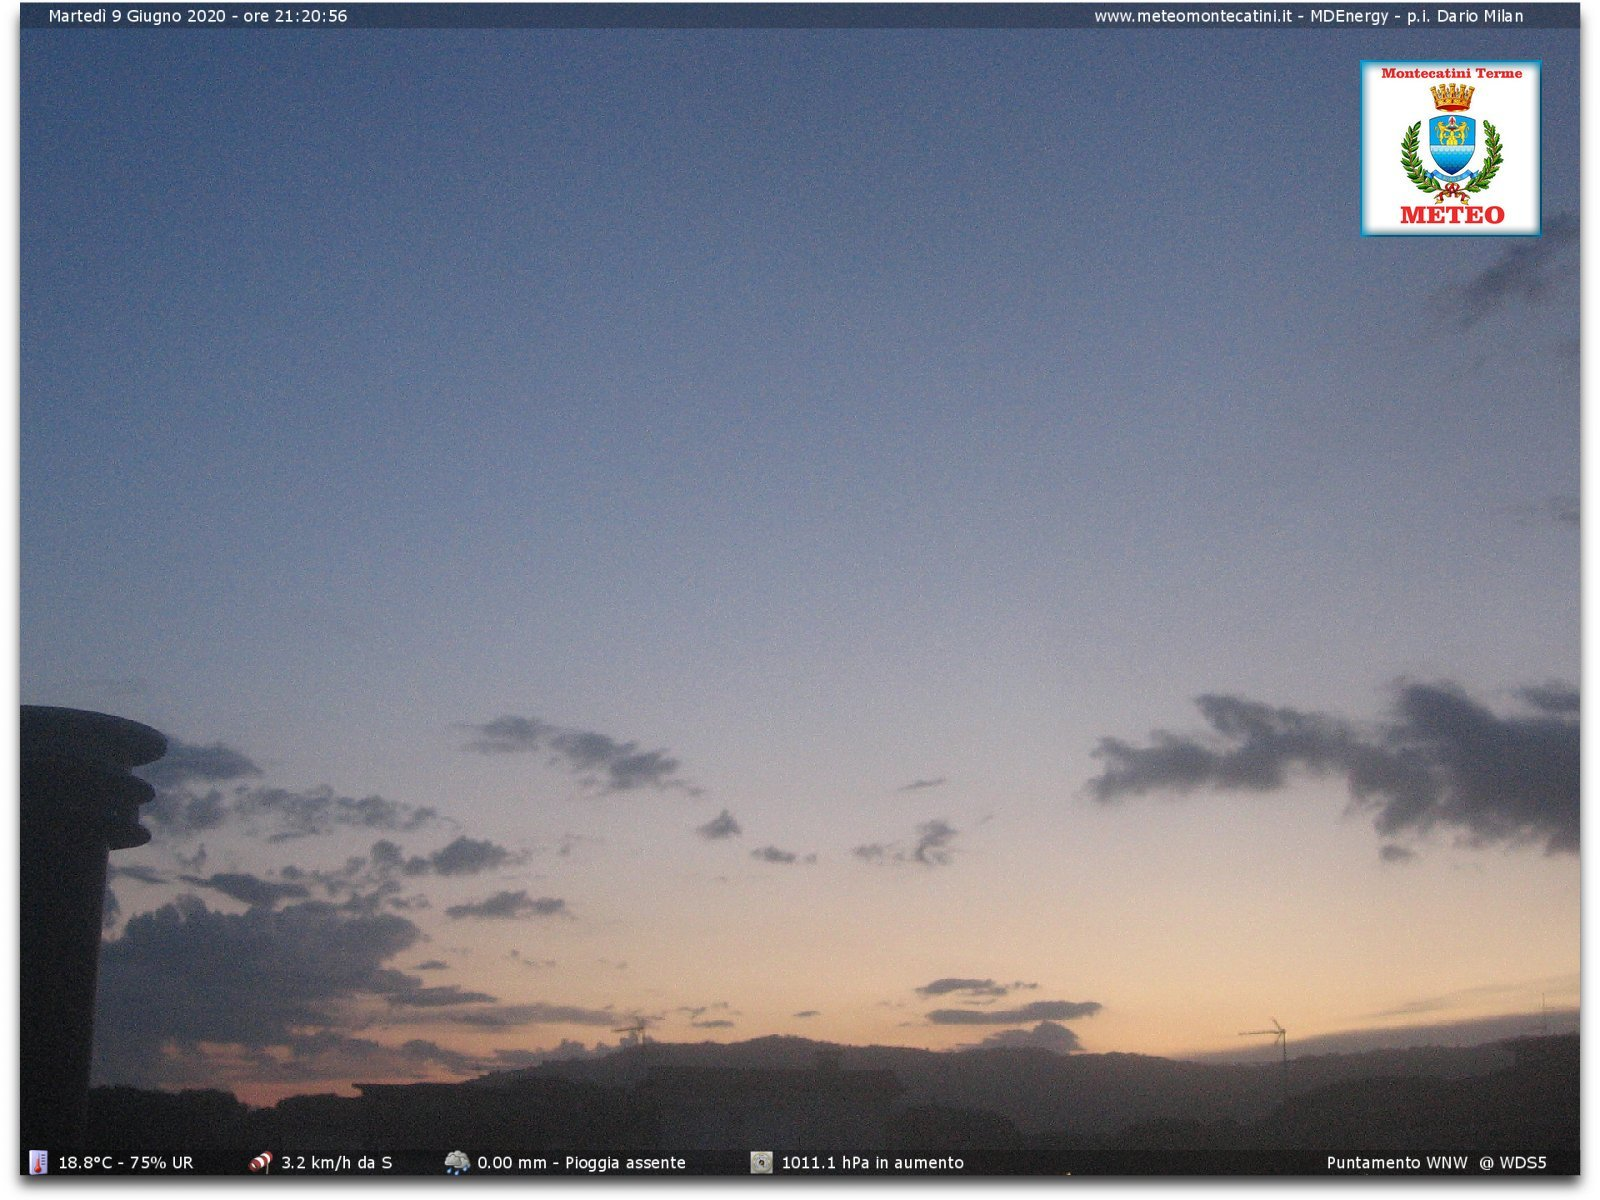The width and height of the screenshot is (1600, 1200).
Task: Click the rain cloud icon
Action: [x=457, y=1162]
